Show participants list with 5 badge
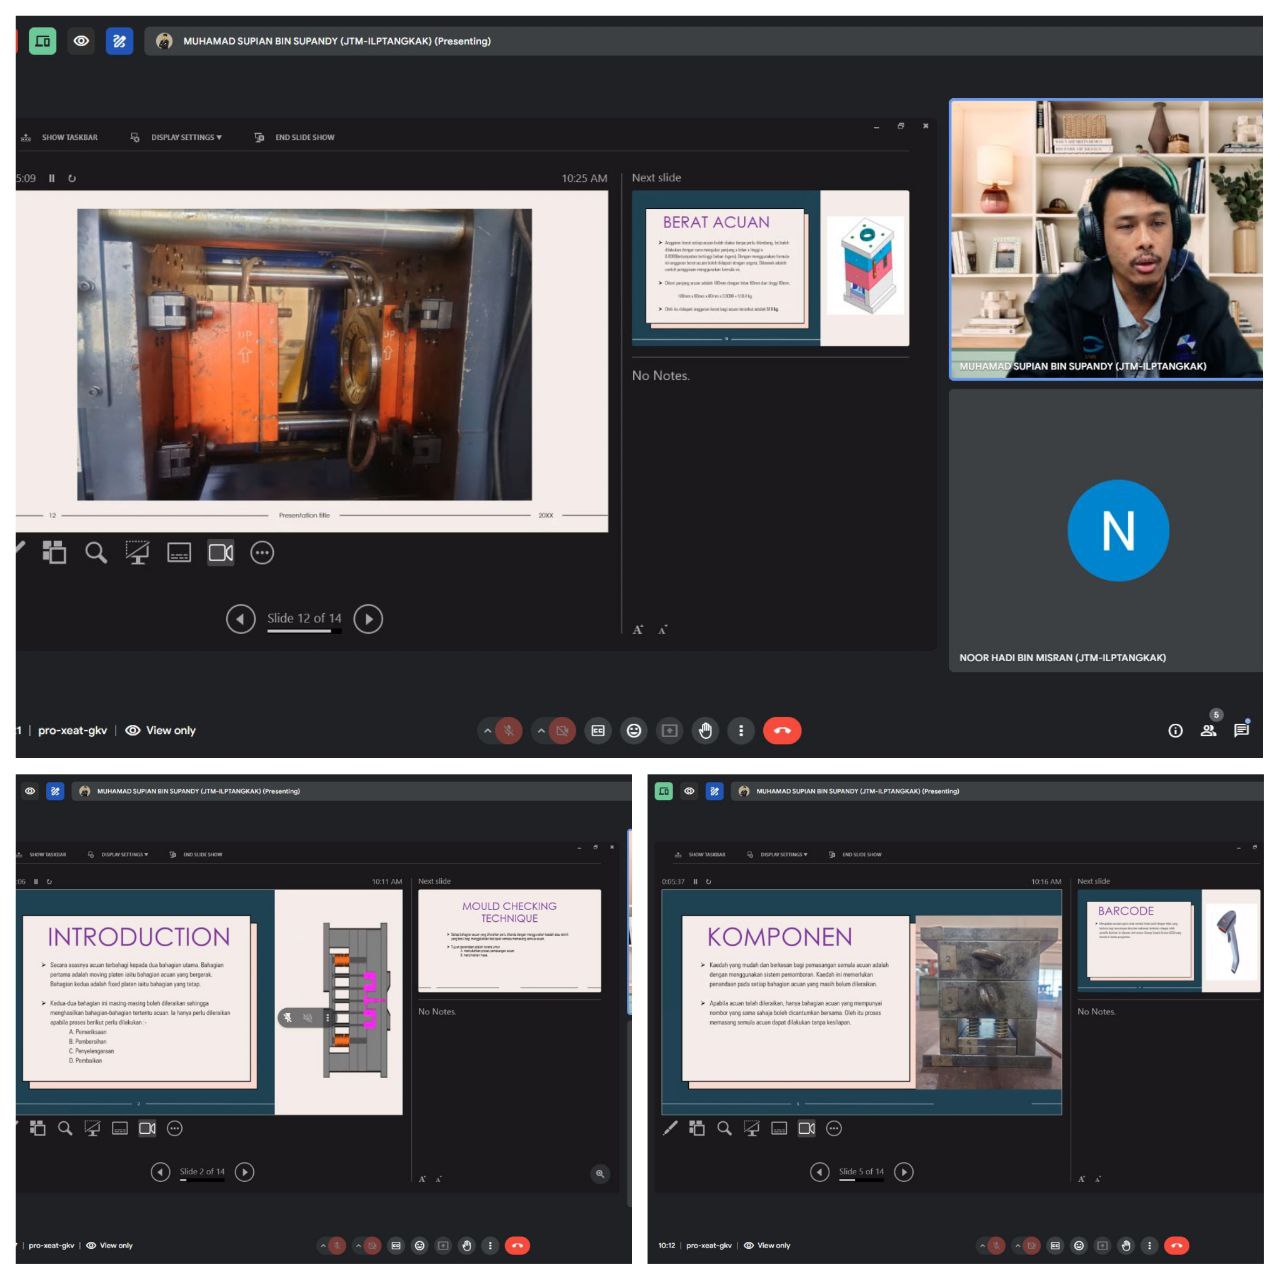The width and height of the screenshot is (1280, 1280). point(1208,730)
